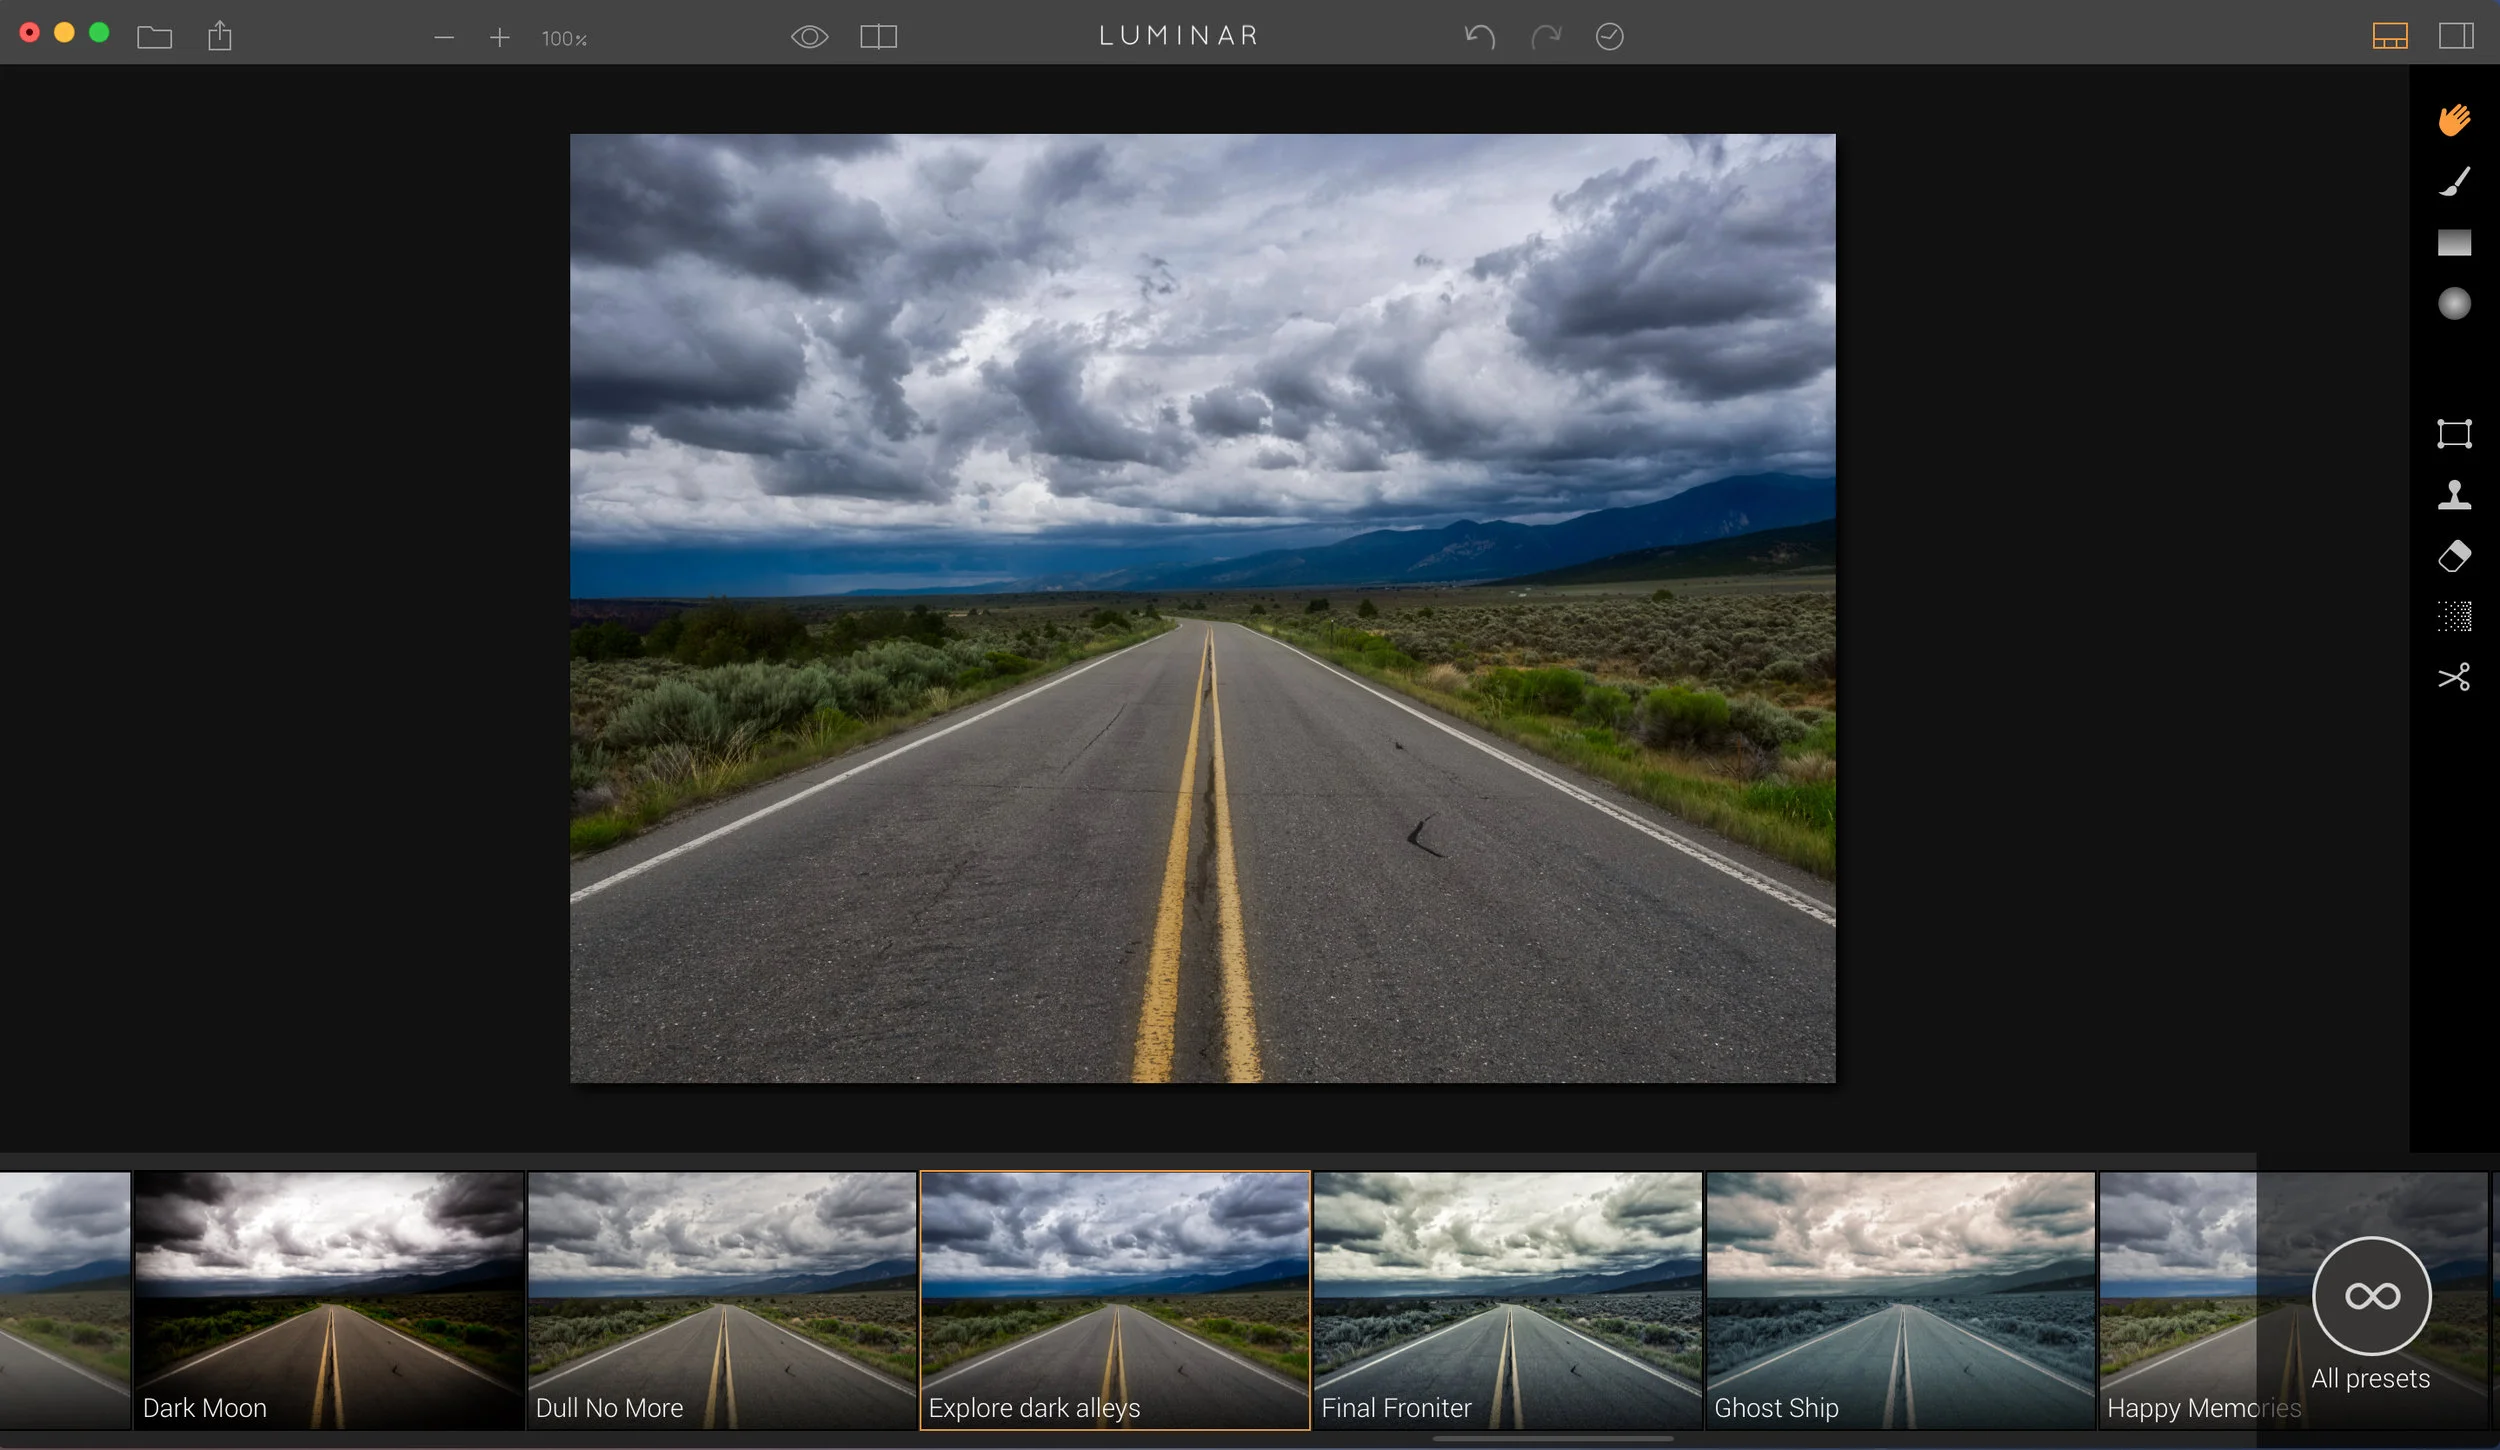
Task: Select the masking Brush tool
Action: click(2454, 181)
